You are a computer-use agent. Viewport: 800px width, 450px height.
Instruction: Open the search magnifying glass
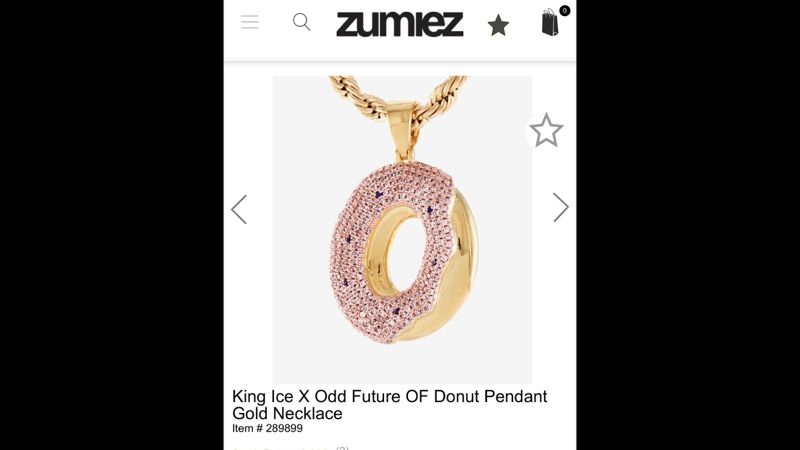(x=301, y=22)
